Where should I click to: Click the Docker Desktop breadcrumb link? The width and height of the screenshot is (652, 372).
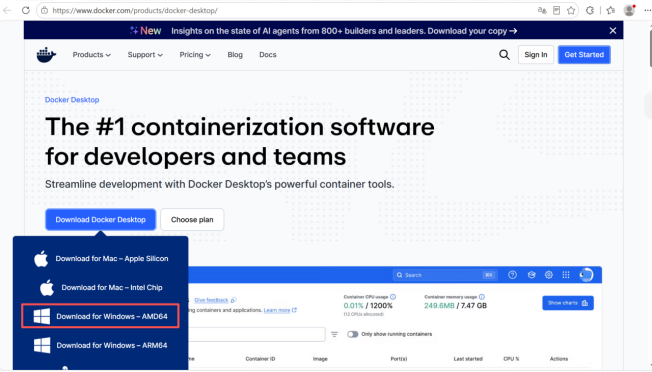tap(72, 100)
